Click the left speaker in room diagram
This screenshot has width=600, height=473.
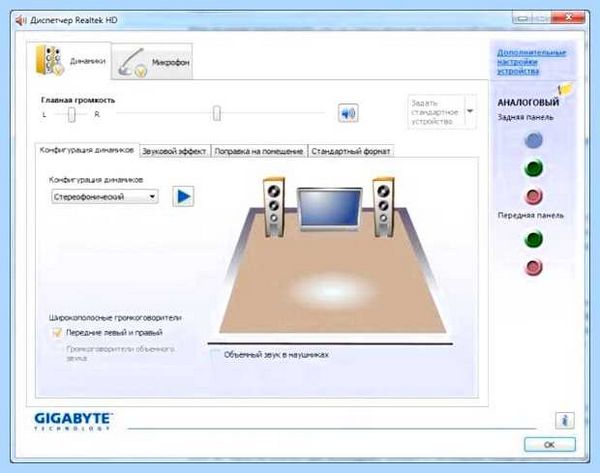274,207
